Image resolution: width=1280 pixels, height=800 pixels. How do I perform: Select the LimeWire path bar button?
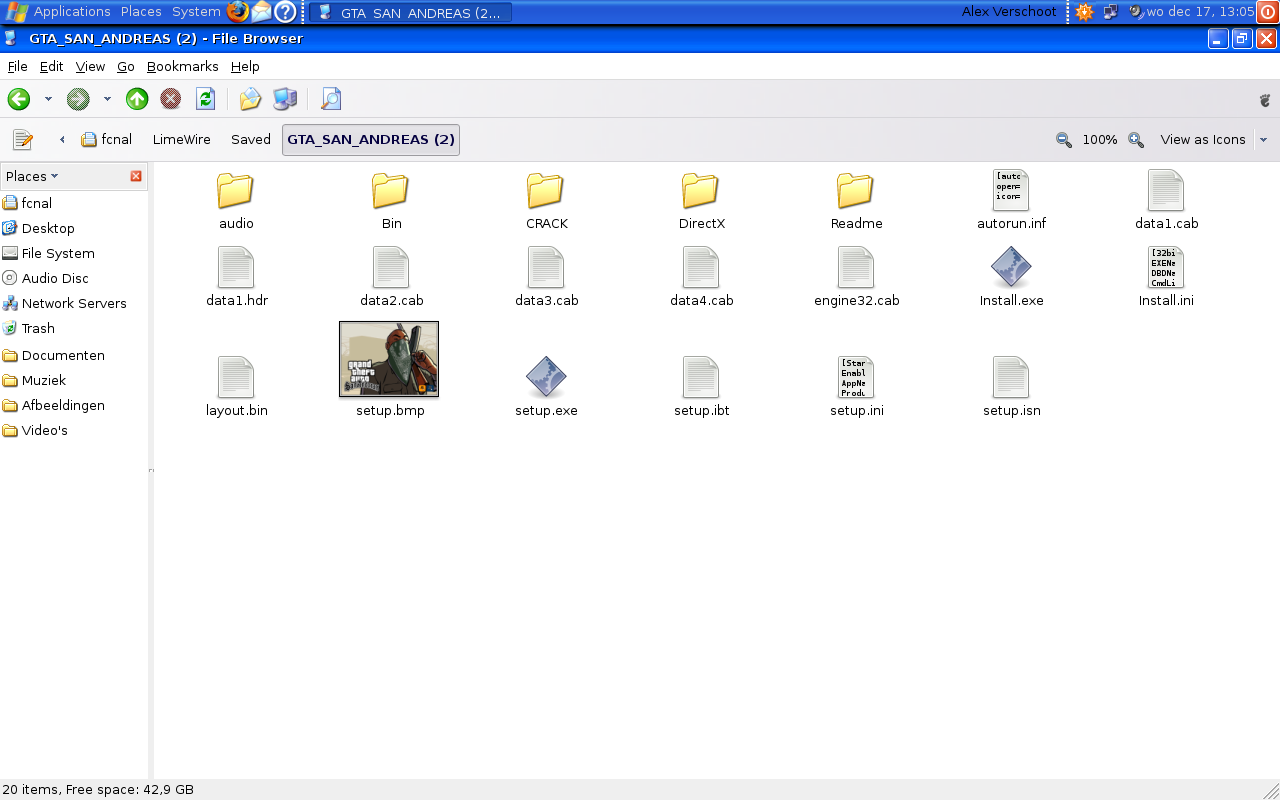[x=181, y=140]
